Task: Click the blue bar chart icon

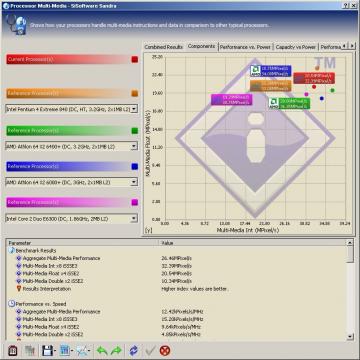Action: (x=65, y=350)
